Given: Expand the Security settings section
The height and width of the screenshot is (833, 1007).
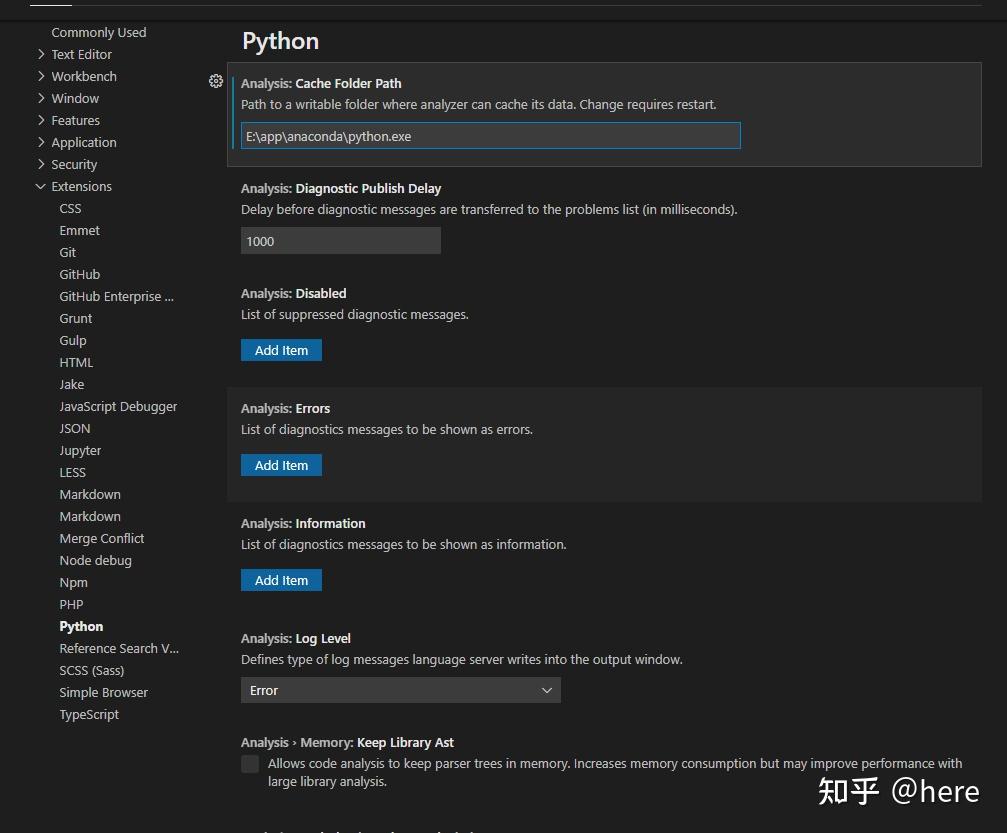Looking at the screenshot, I should click(x=78, y=164).
